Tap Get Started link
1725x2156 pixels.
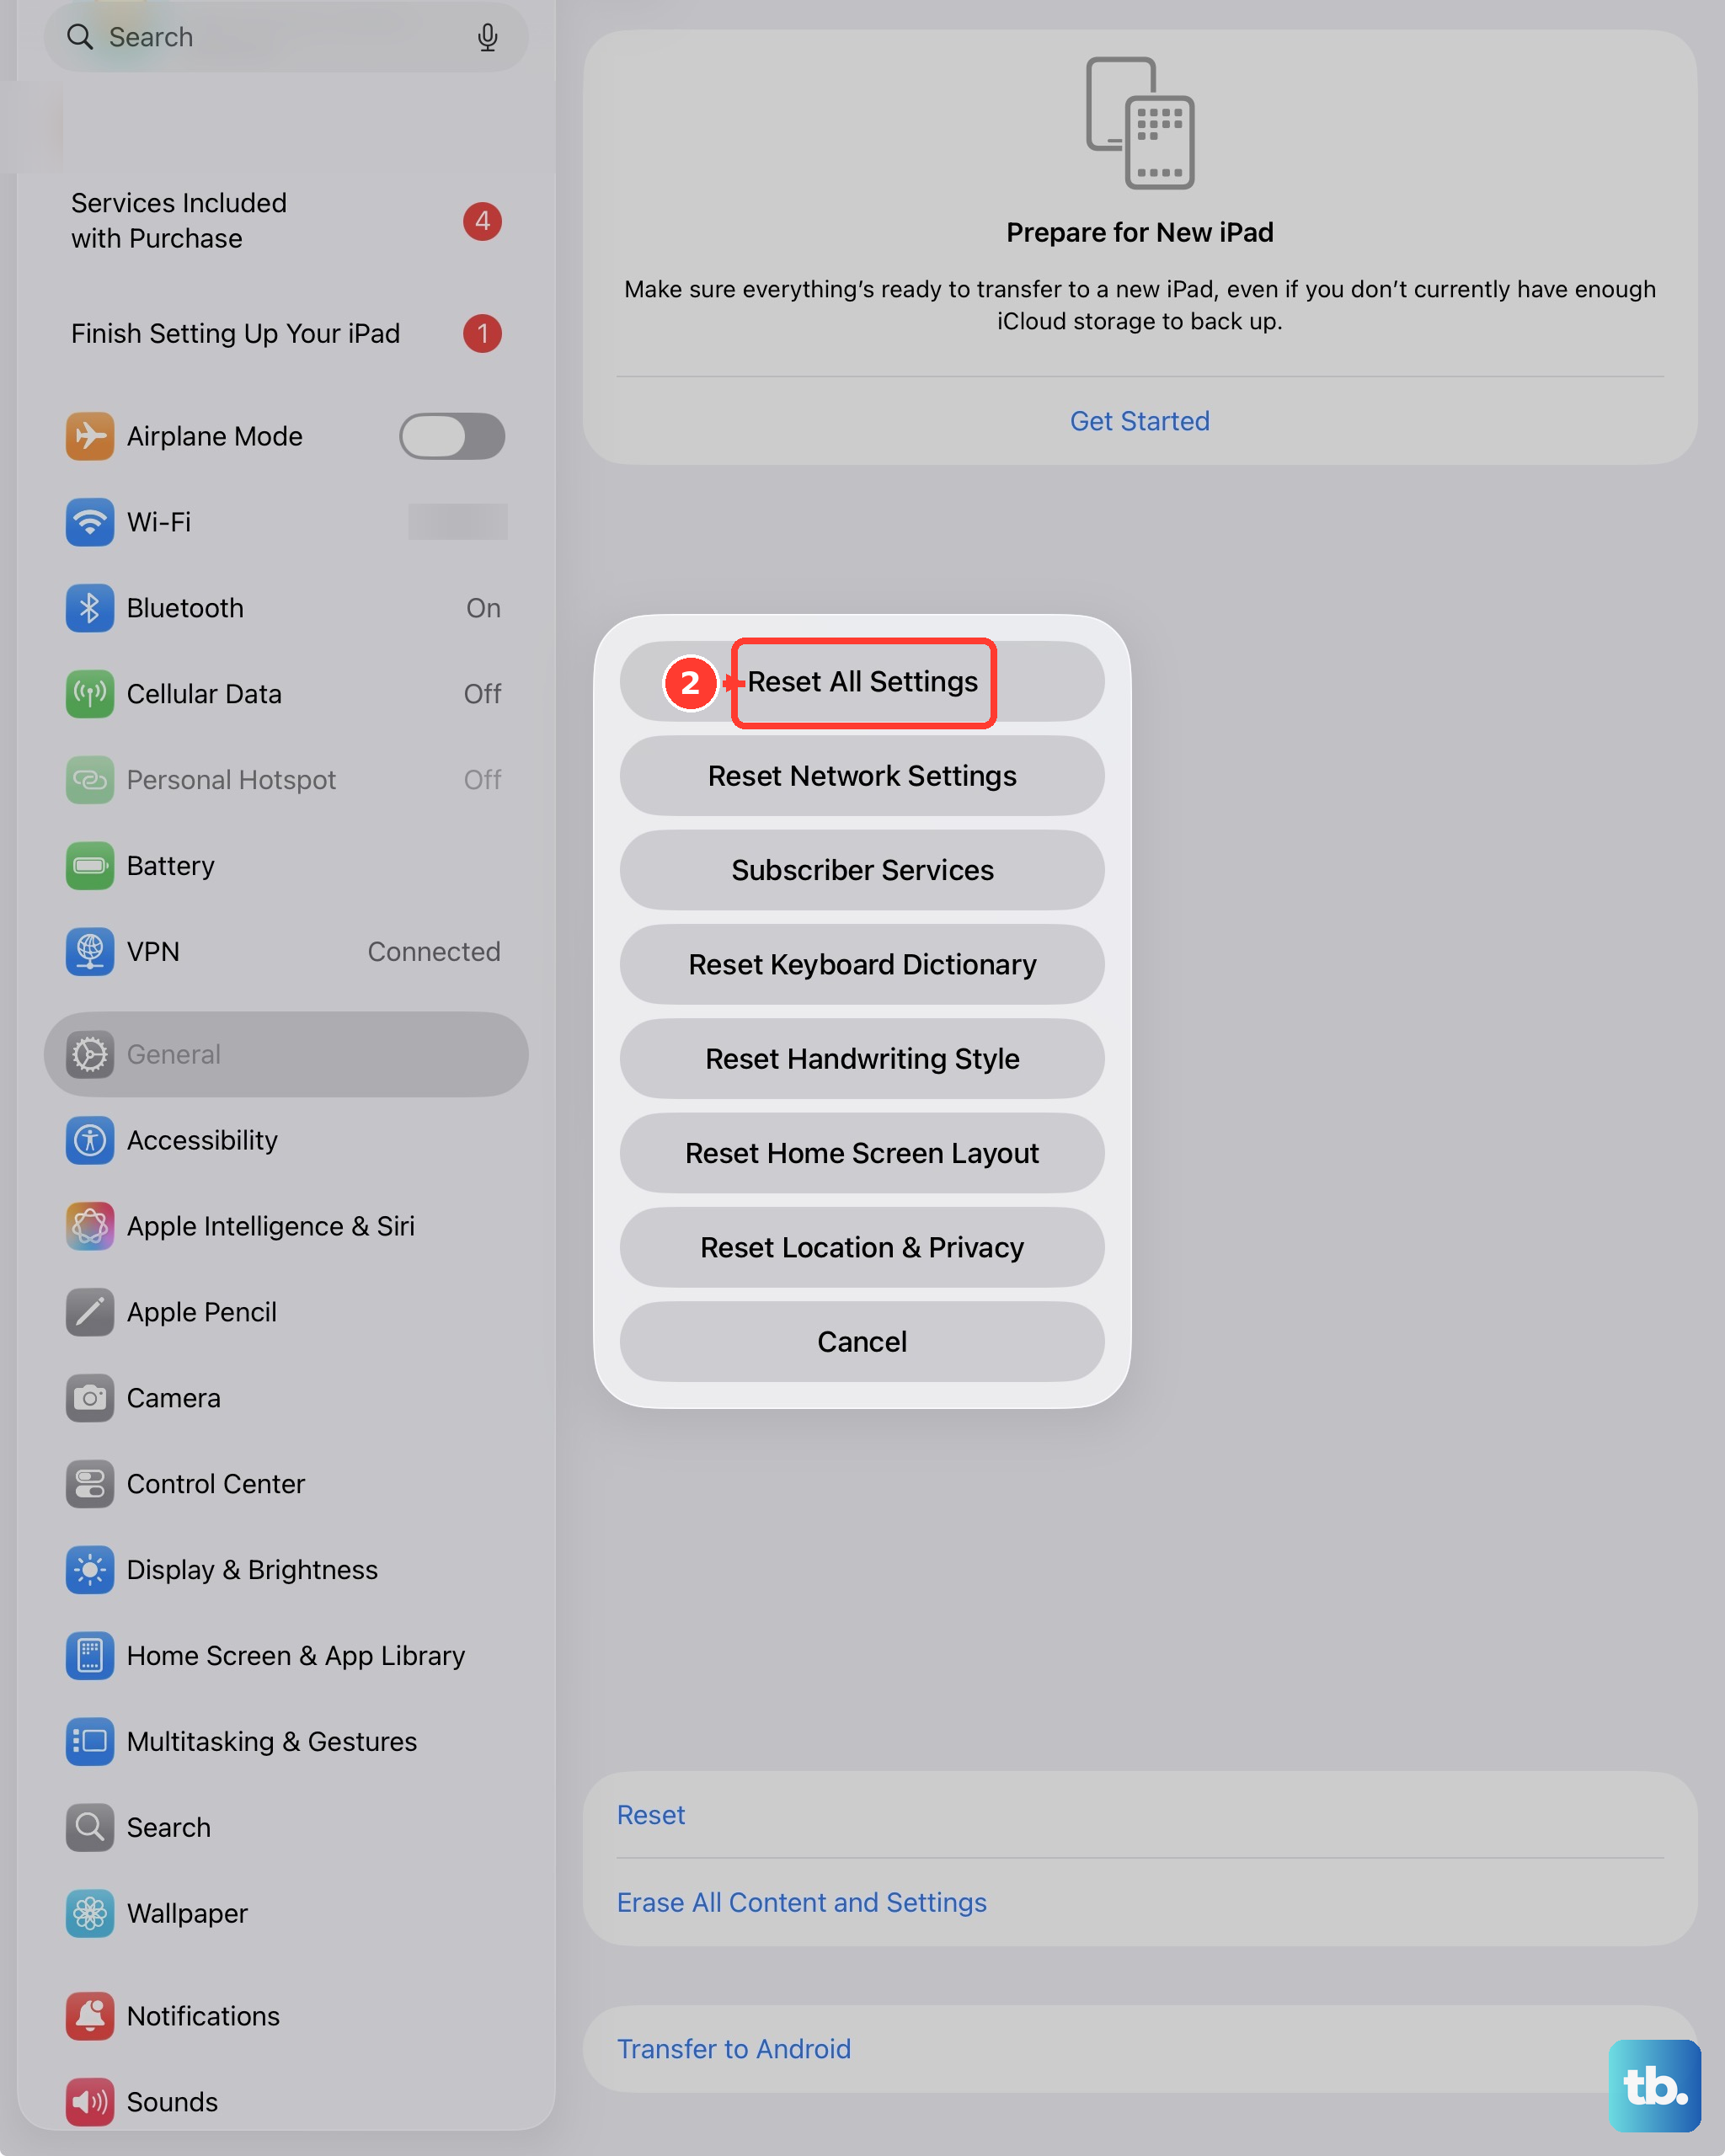[x=1140, y=421]
